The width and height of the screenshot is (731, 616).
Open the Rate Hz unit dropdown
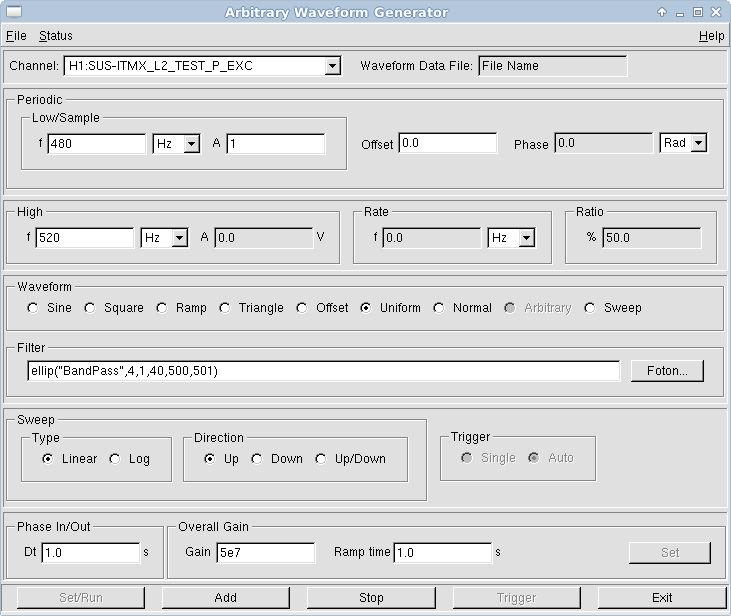[526, 238]
